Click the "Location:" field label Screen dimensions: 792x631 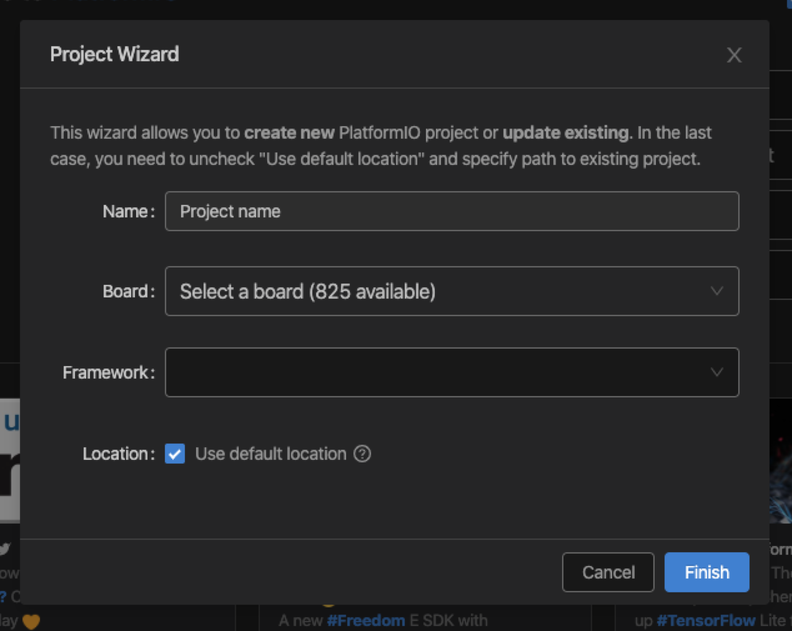point(118,454)
